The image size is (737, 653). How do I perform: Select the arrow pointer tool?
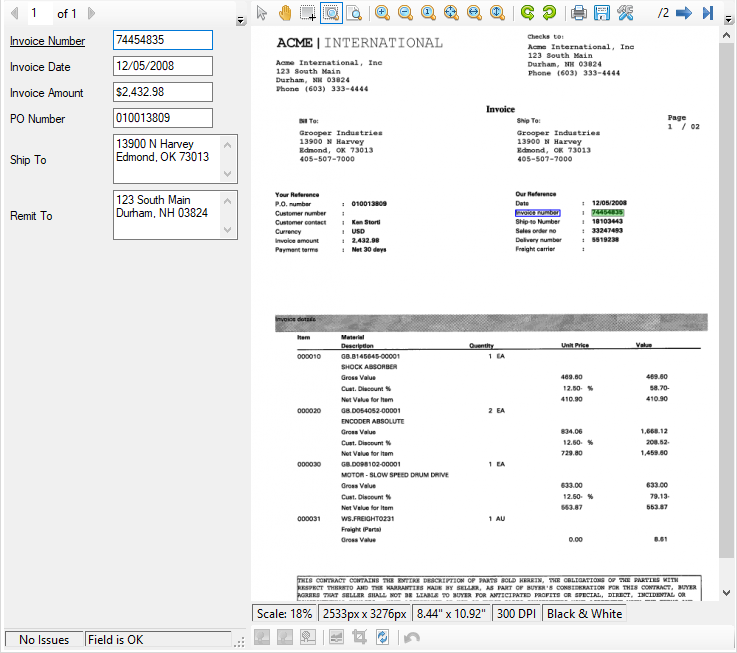[262, 13]
